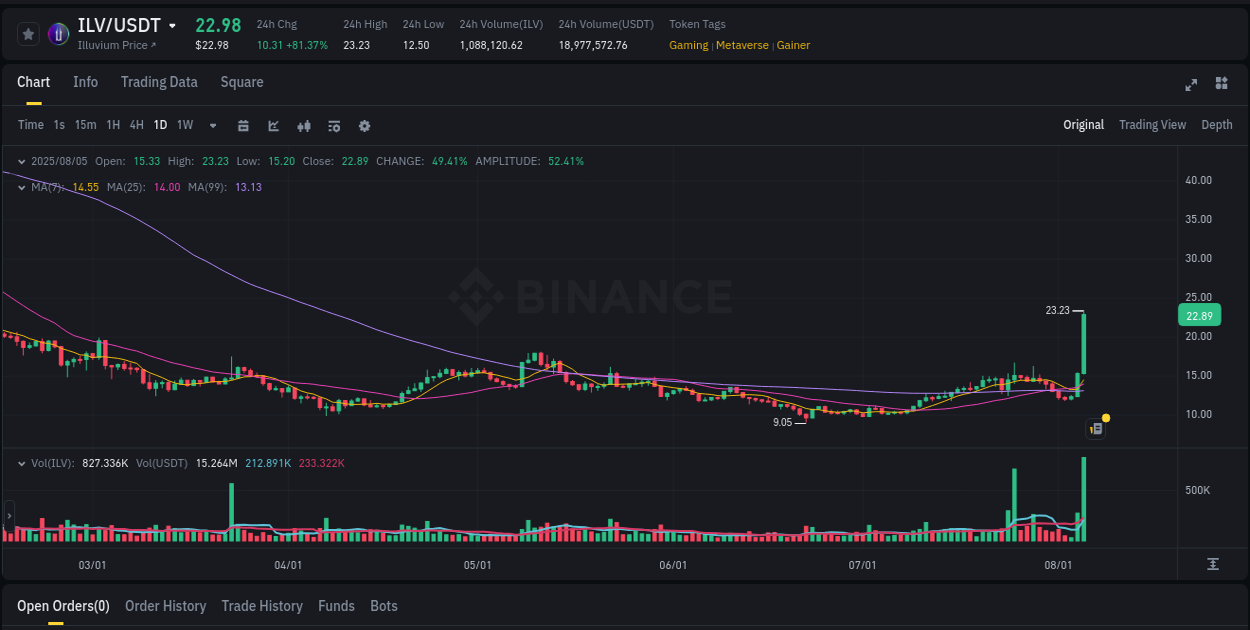
Task: Open the widget layout grid icon
Action: pyautogui.click(x=1221, y=86)
